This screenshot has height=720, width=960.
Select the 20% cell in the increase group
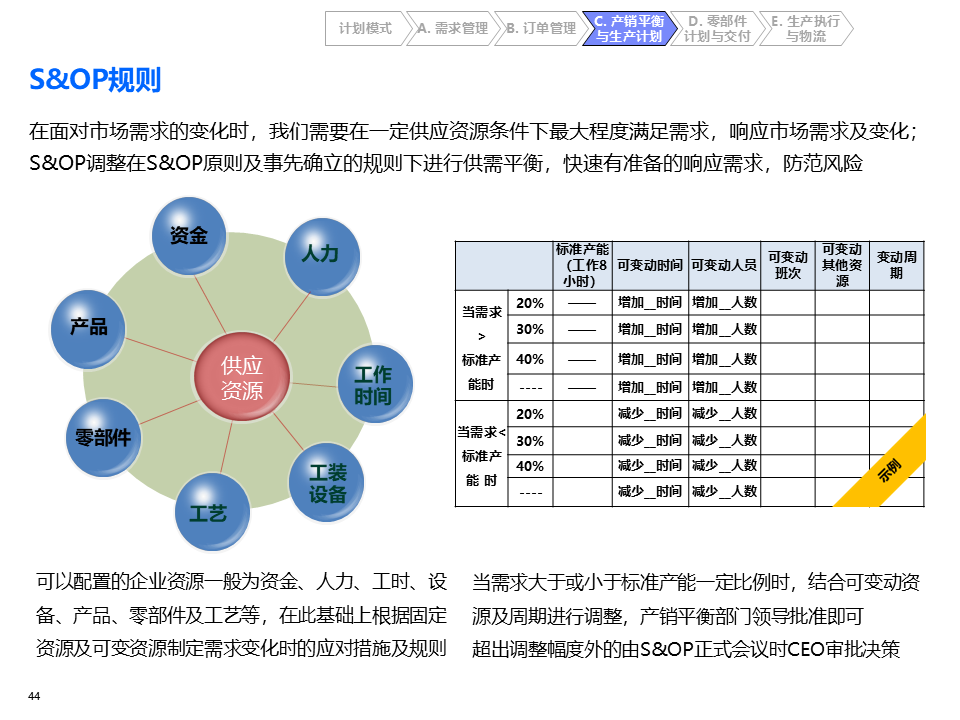coord(530,303)
